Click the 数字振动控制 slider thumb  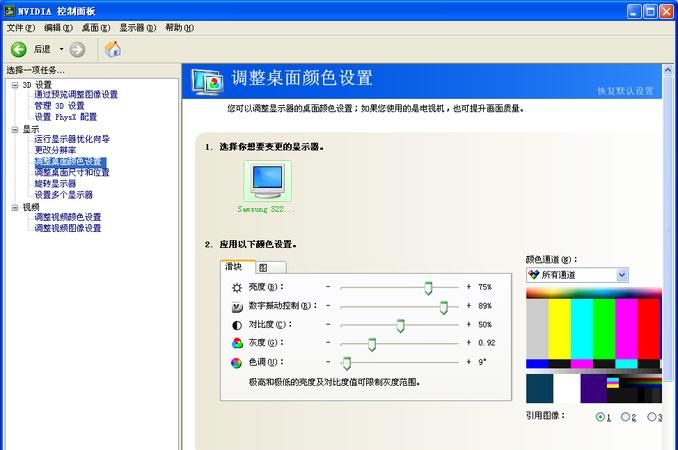[x=444, y=307]
